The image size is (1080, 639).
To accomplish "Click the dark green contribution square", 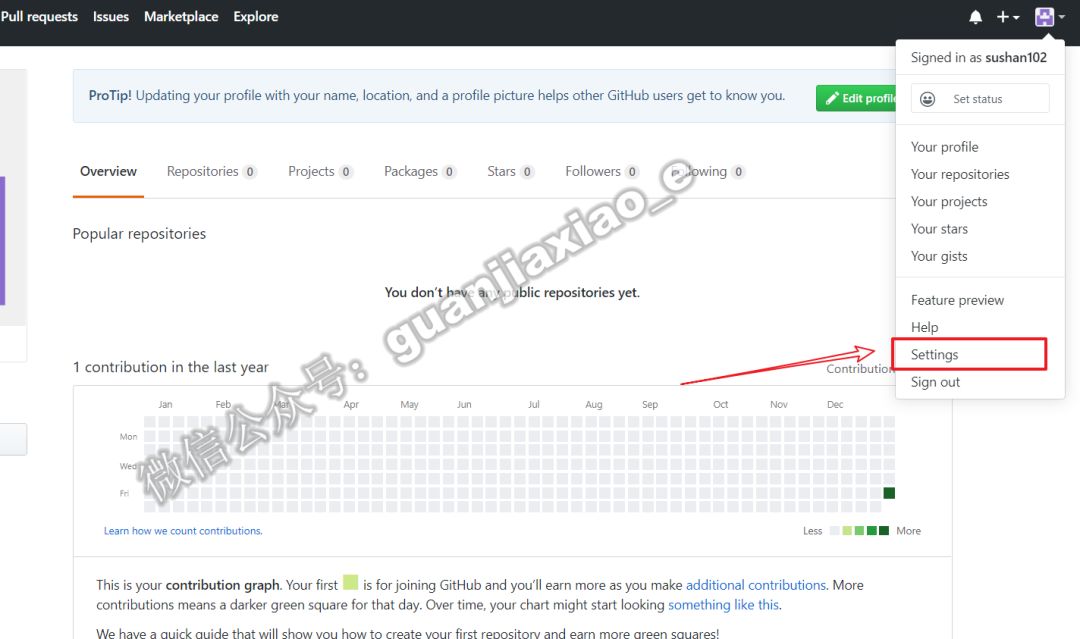I will point(889,493).
